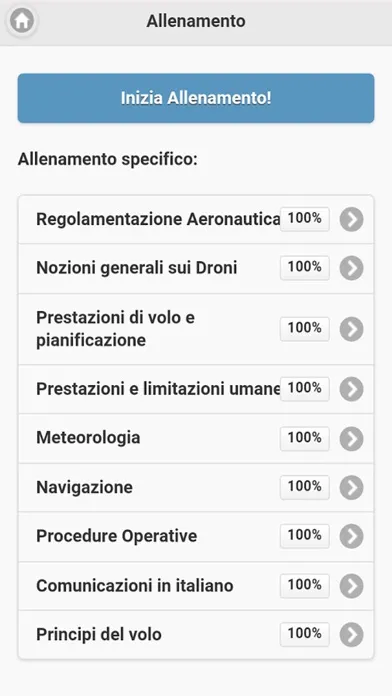Expand Principi del volo chevron
This screenshot has width=392, height=696.
[x=351, y=635]
